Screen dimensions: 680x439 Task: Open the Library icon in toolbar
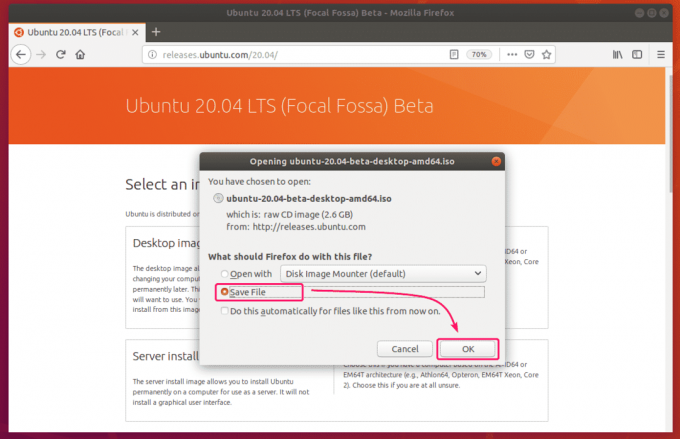(618, 55)
